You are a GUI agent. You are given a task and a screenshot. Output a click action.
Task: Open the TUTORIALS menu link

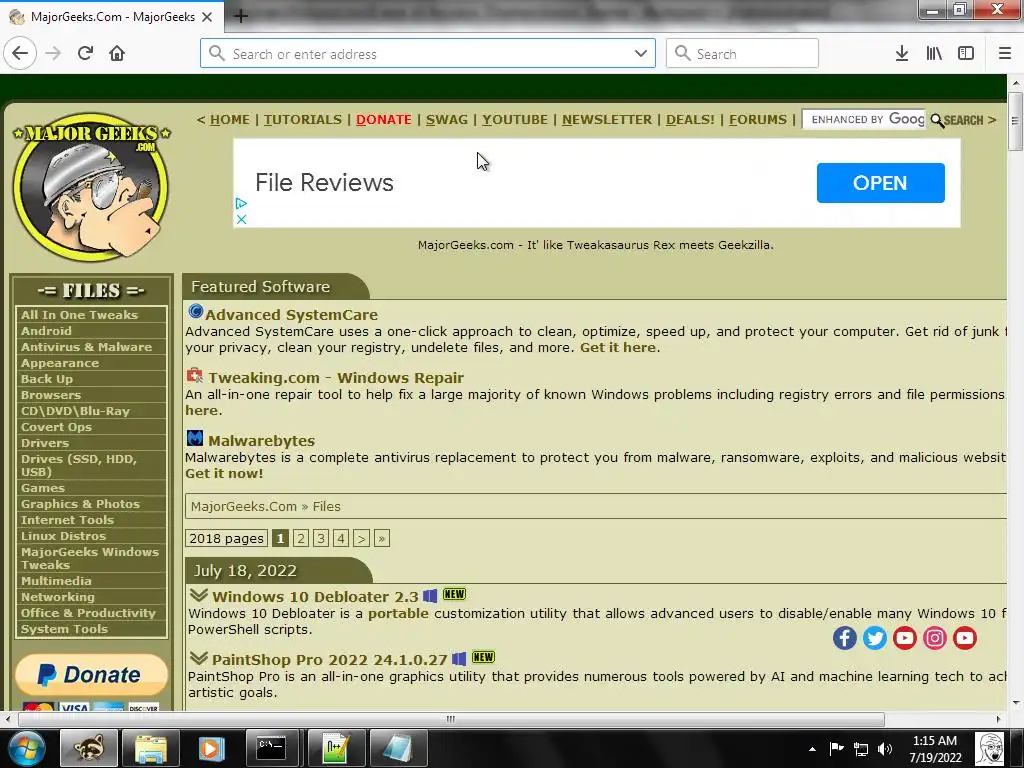tap(303, 120)
